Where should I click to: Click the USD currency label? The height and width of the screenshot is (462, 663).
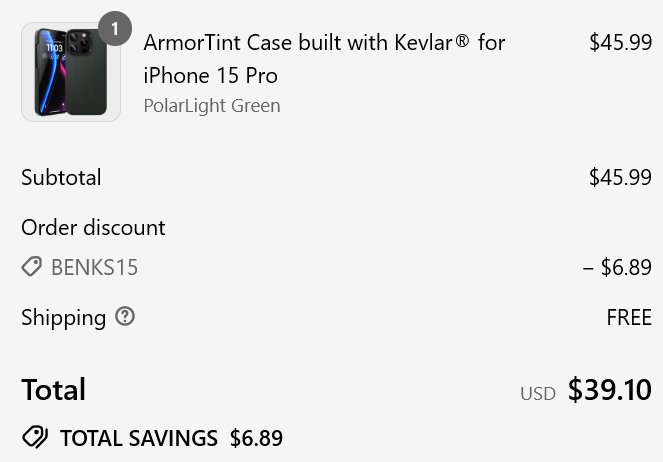tap(538, 394)
